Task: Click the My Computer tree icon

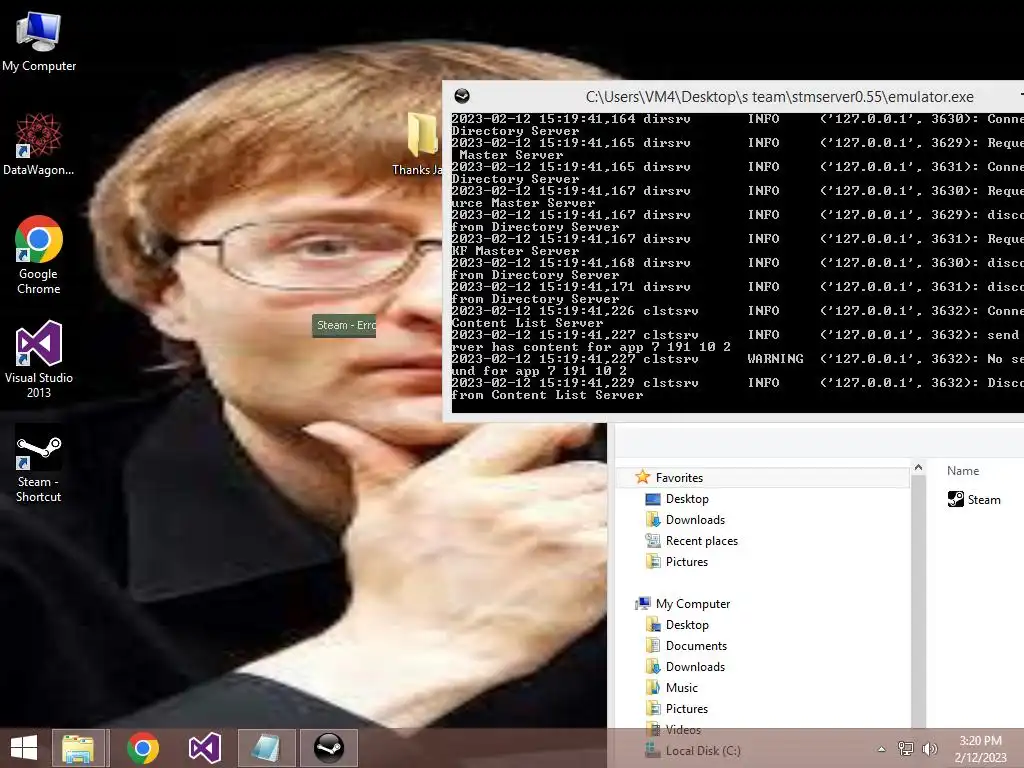Action: pyautogui.click(x=643, y=603)
